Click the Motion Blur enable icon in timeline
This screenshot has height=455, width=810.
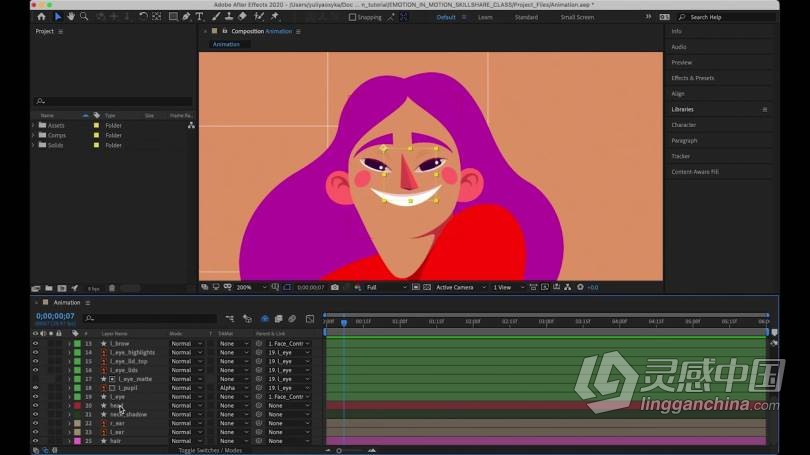pyautogui.click(x=292, y=319)
